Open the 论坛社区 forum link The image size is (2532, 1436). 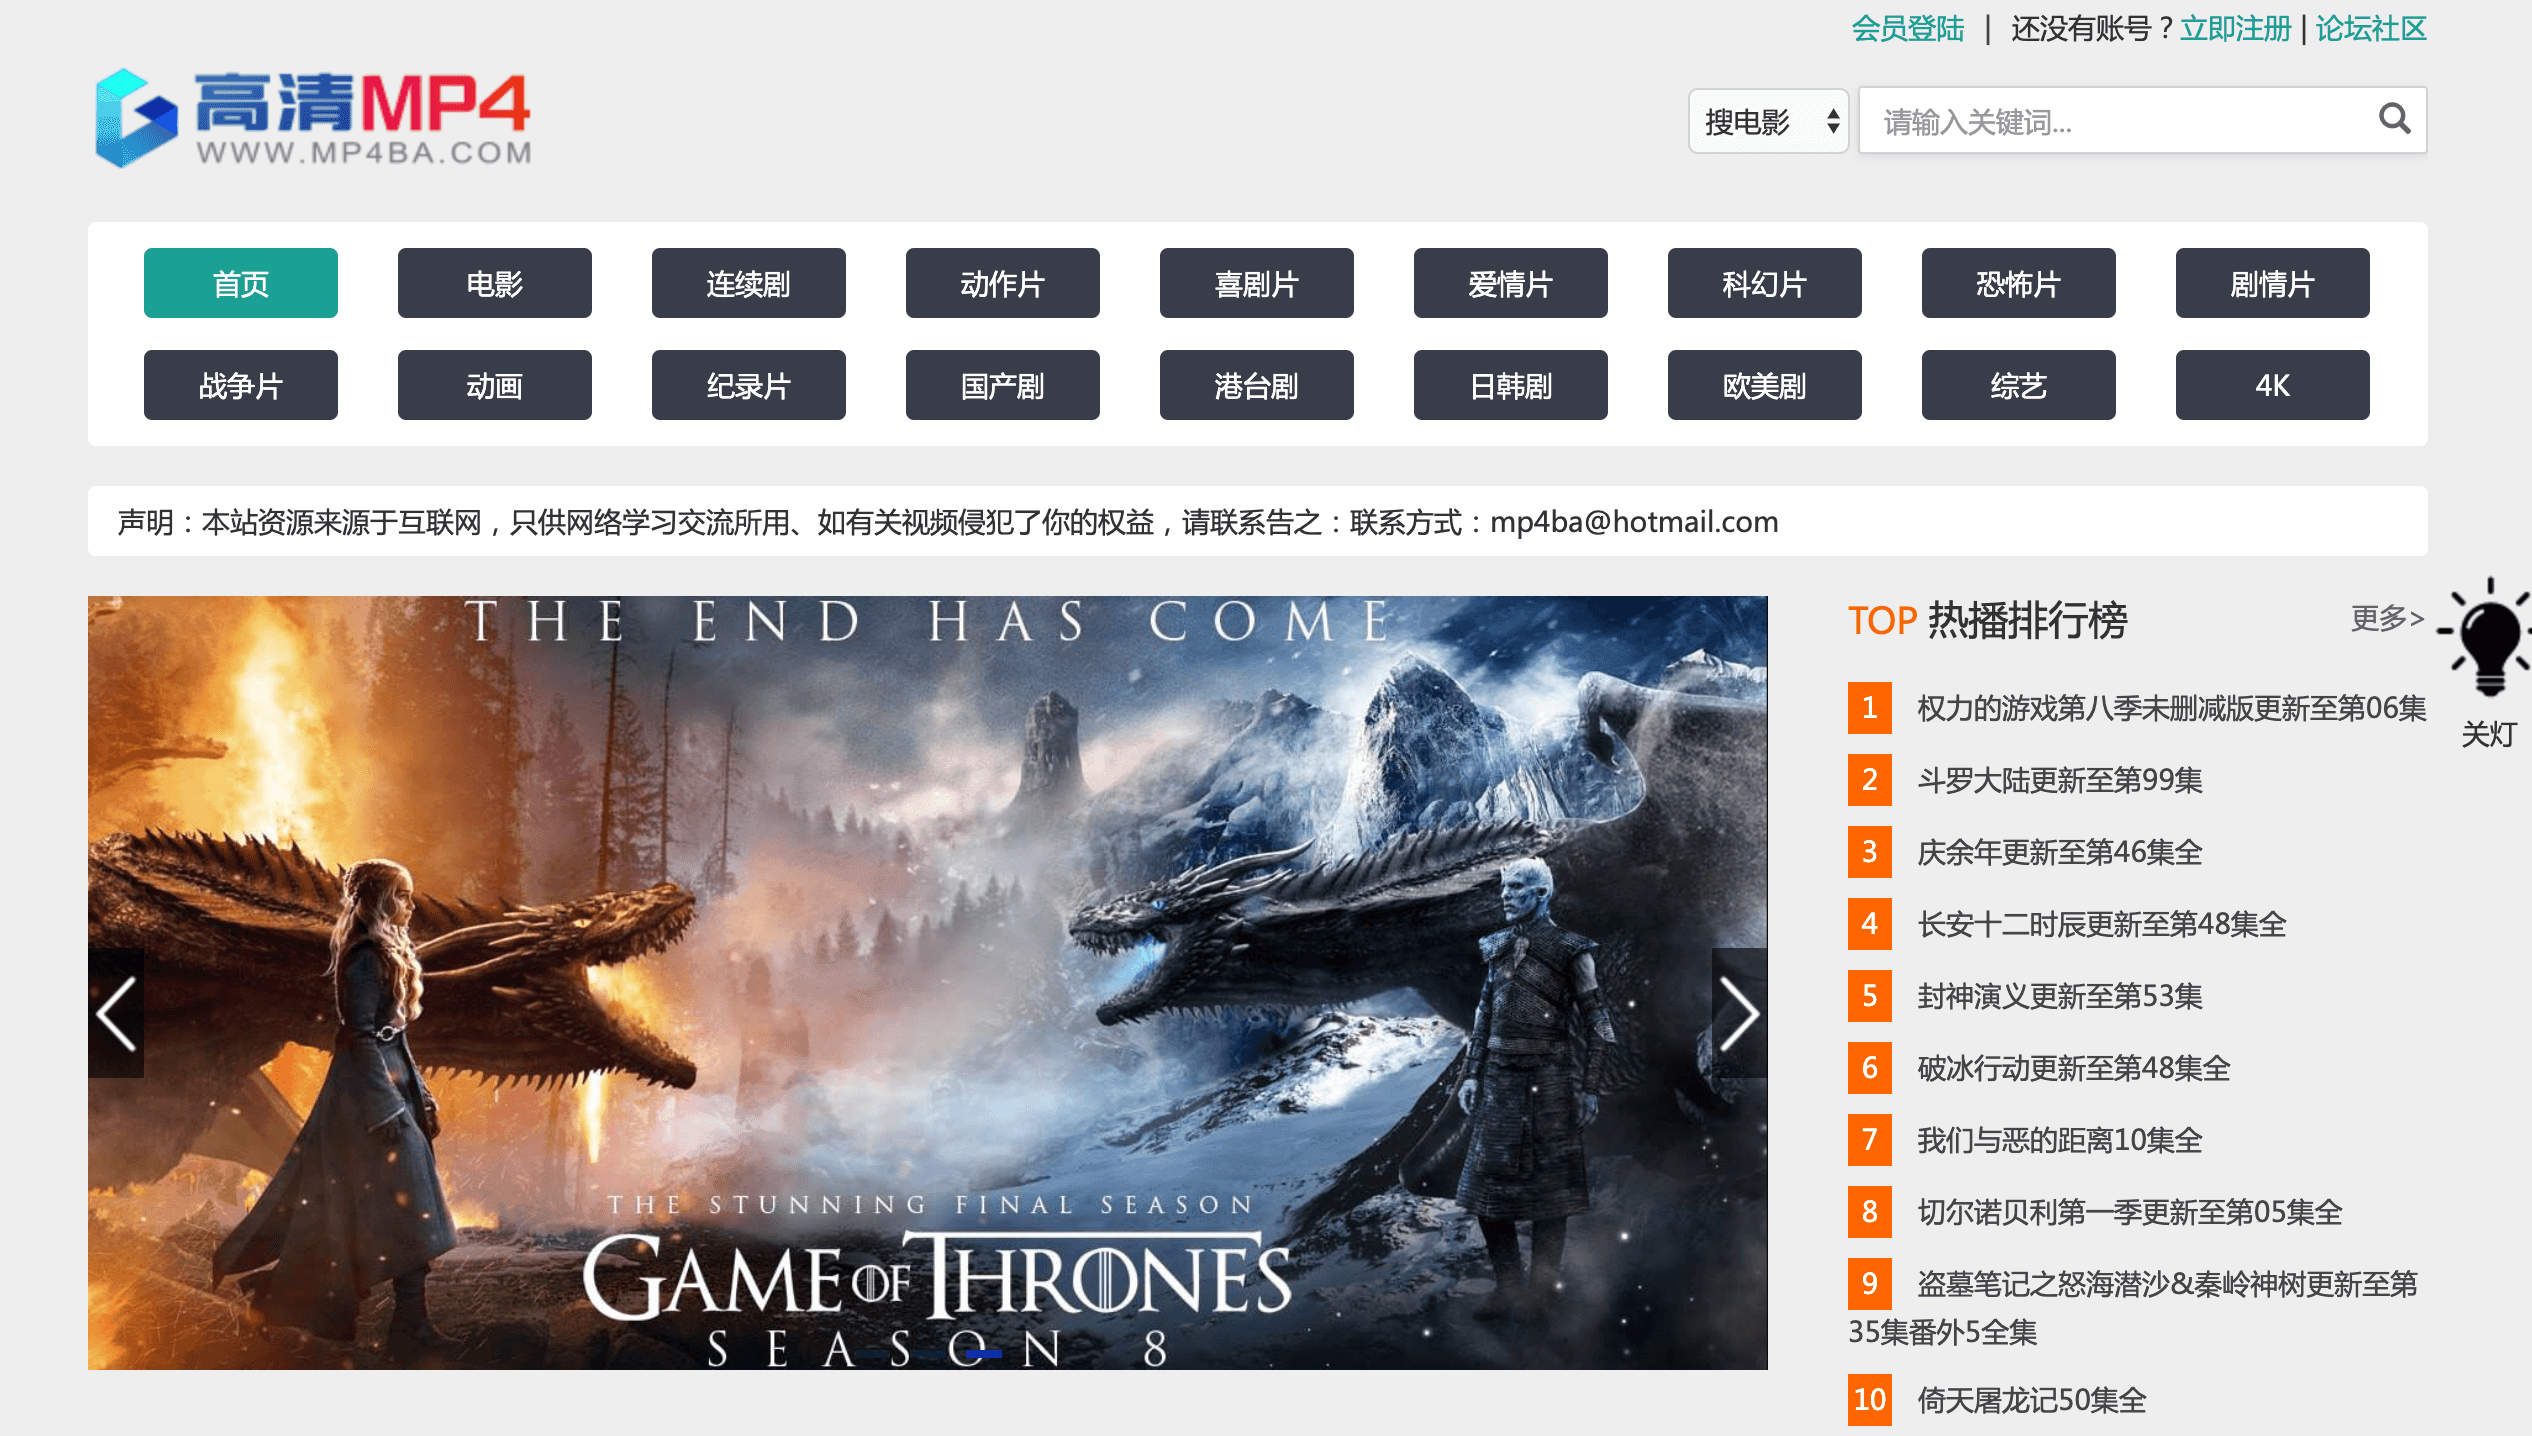click(2371, 29)
